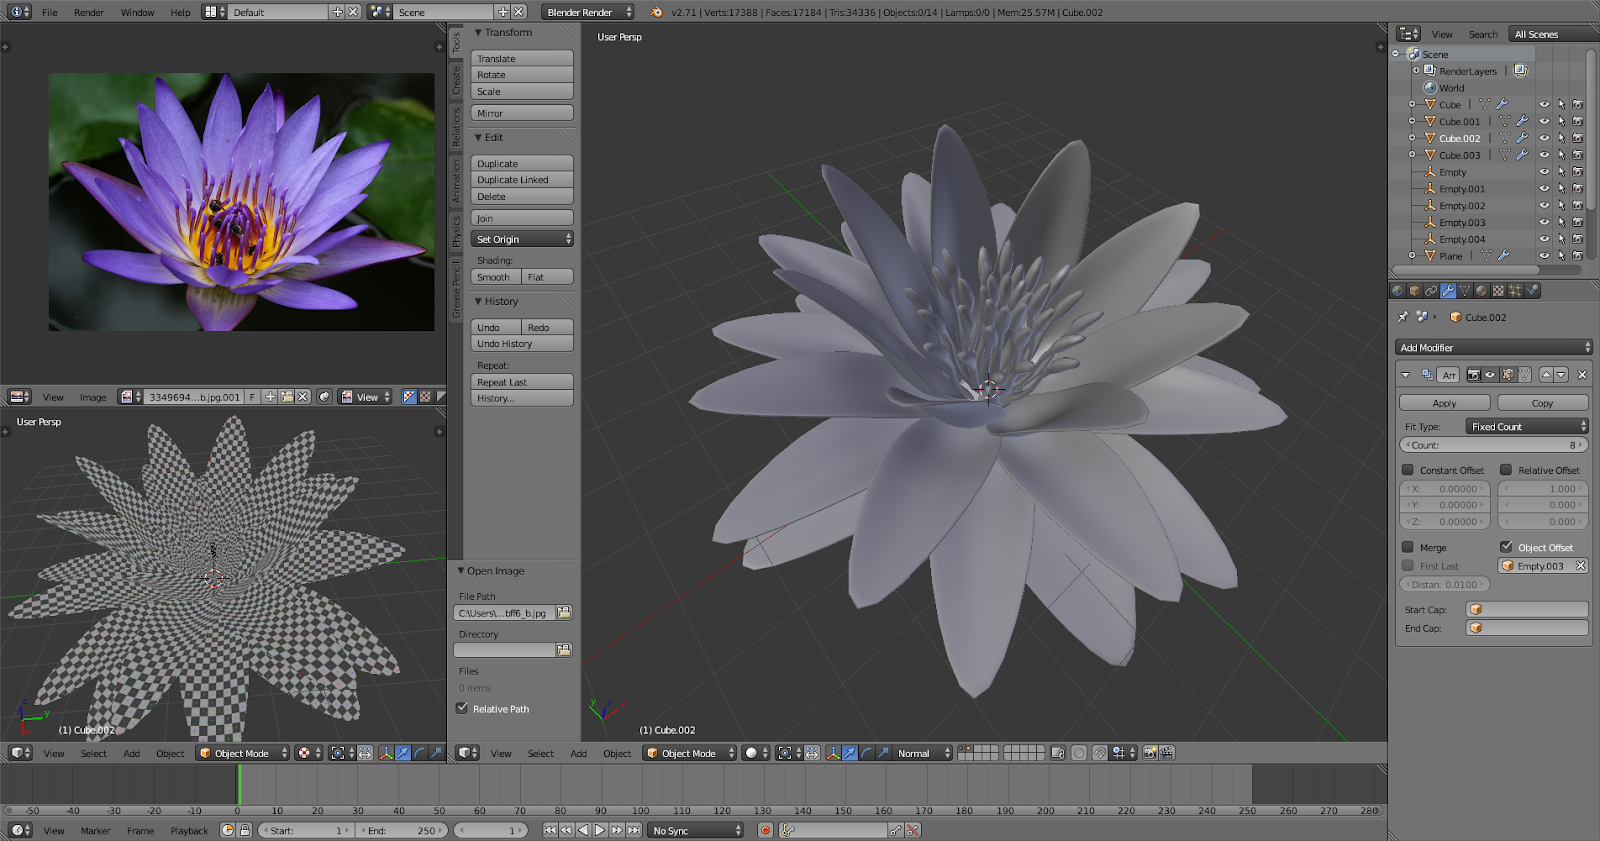This screenshot has height=841, width=1600.
Task: Click the OpenGL render image camera icon
Action: point(1150,753)
